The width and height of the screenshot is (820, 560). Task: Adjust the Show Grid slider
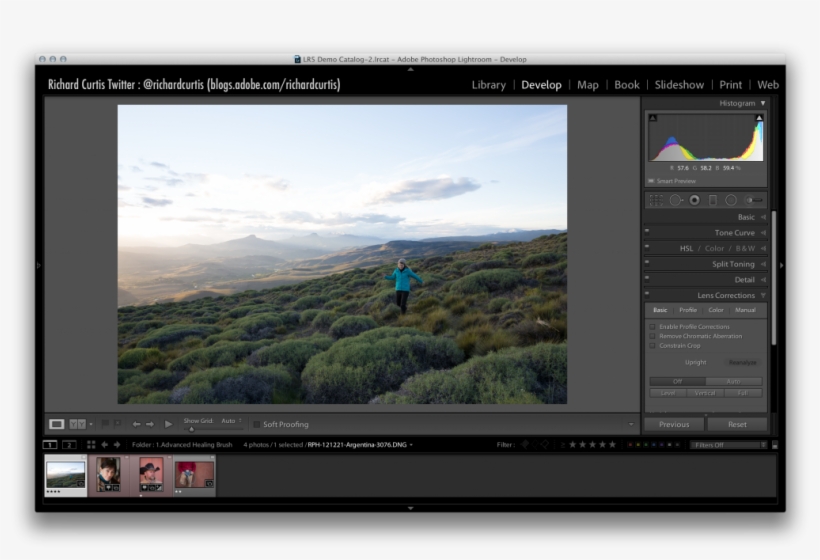[x=192, y=429]
